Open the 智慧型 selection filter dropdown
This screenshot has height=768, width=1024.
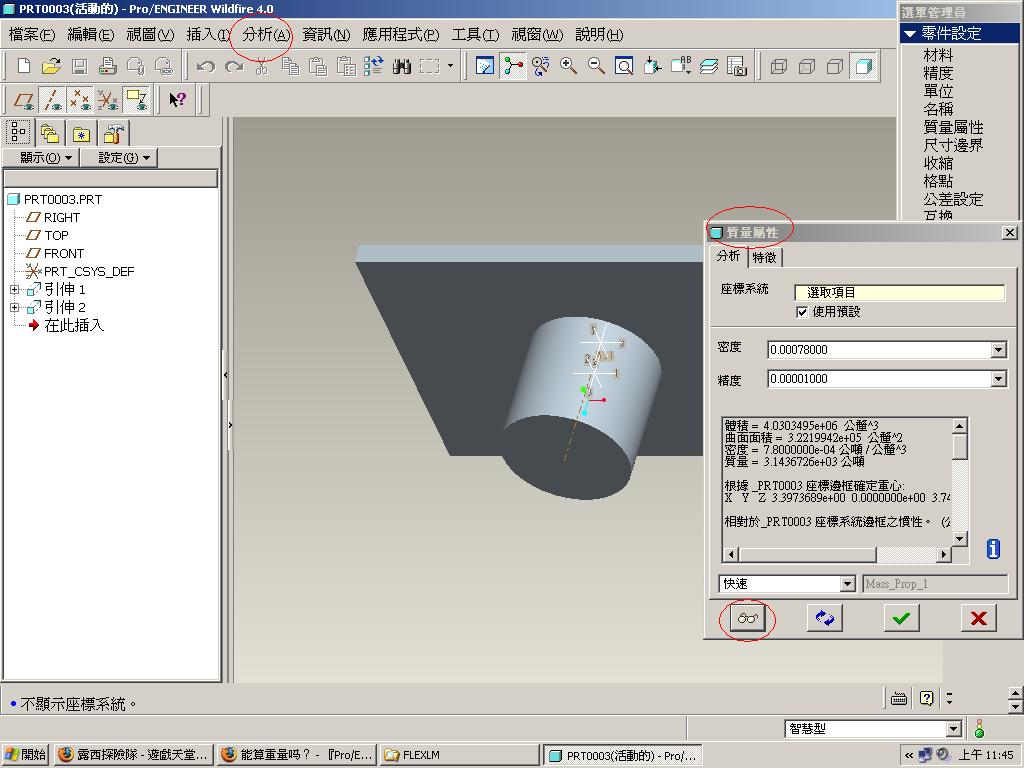tap(953, 728)
